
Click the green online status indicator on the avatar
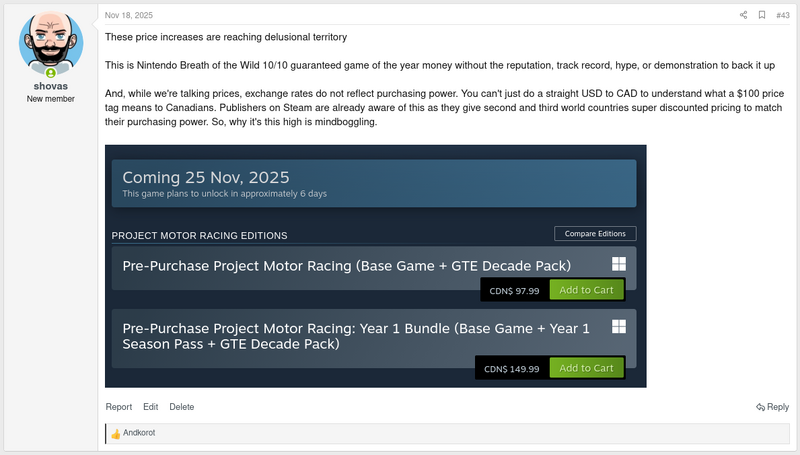coord(51,73)
